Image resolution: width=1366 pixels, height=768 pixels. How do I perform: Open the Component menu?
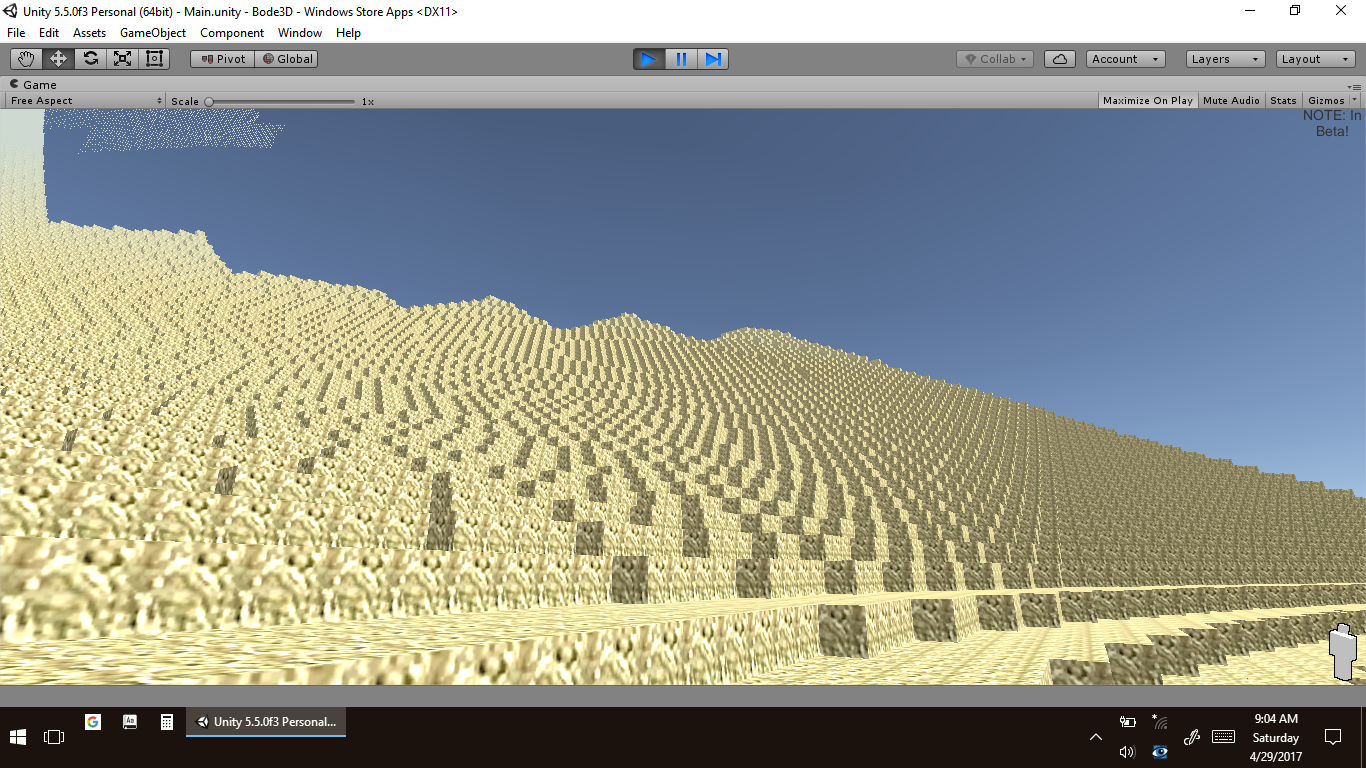232,33
